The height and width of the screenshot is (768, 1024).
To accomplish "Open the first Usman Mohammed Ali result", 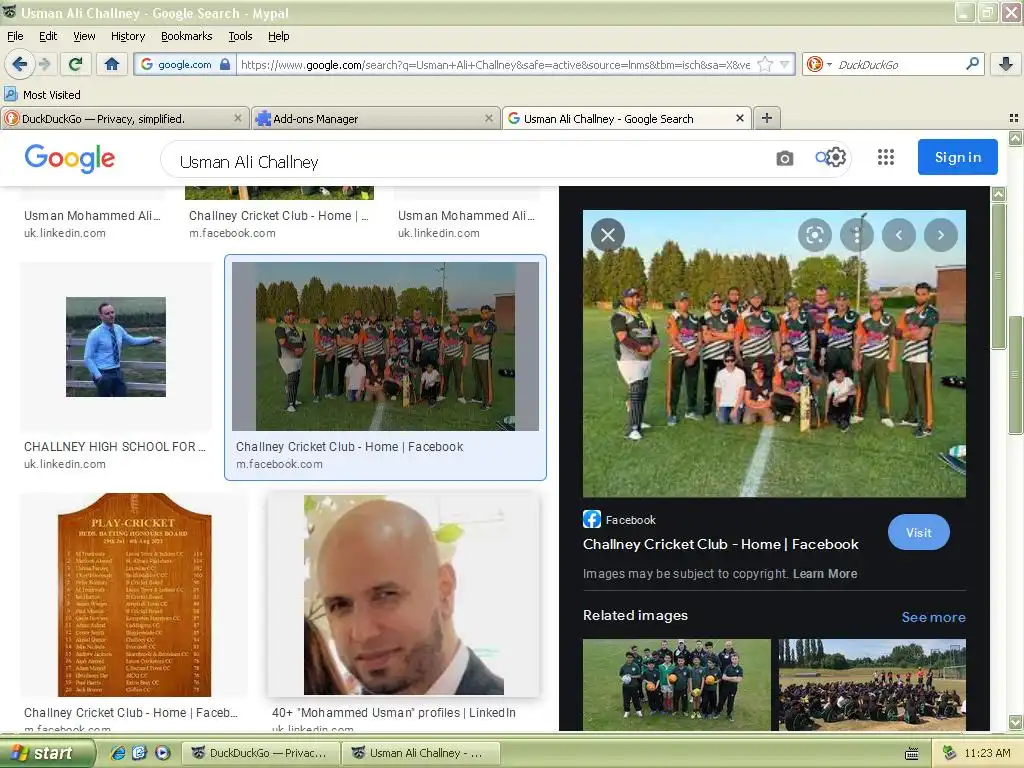I will tap(92, 216).
